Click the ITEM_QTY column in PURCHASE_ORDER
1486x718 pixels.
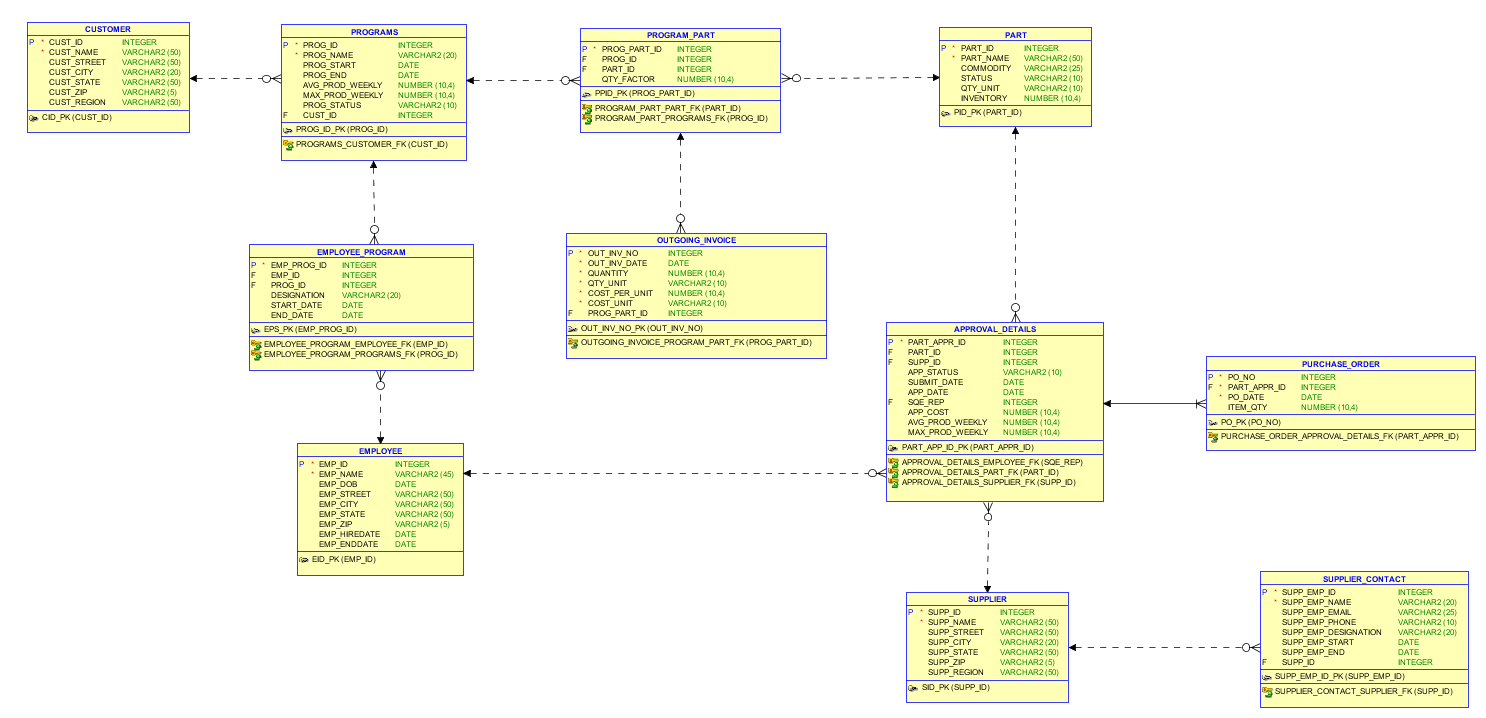[x=1247, y=407]
